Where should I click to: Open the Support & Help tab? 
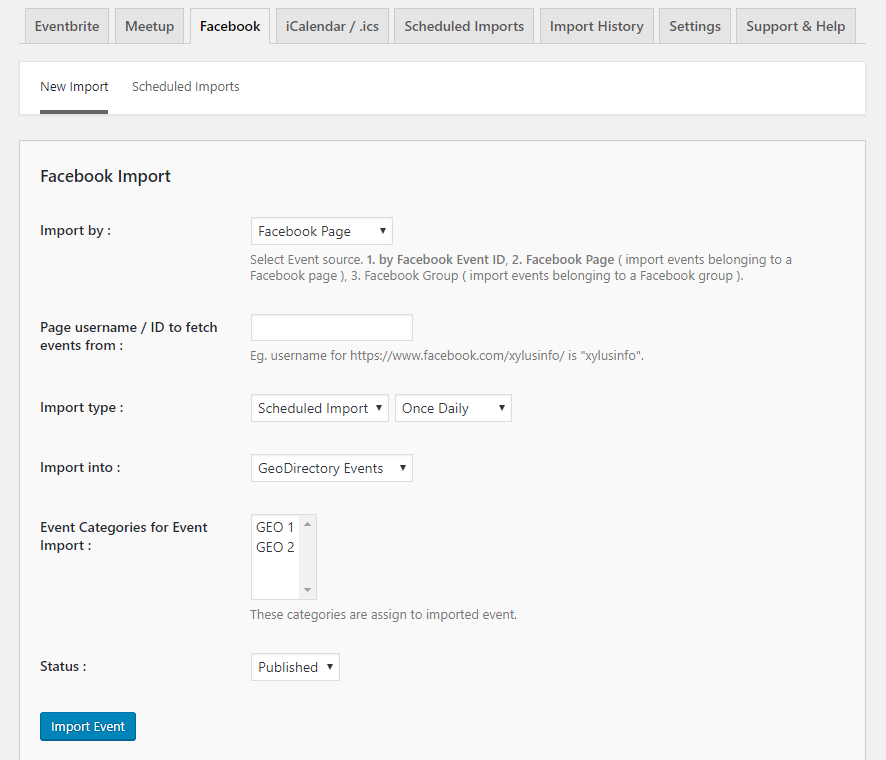(x=795, y=26)
